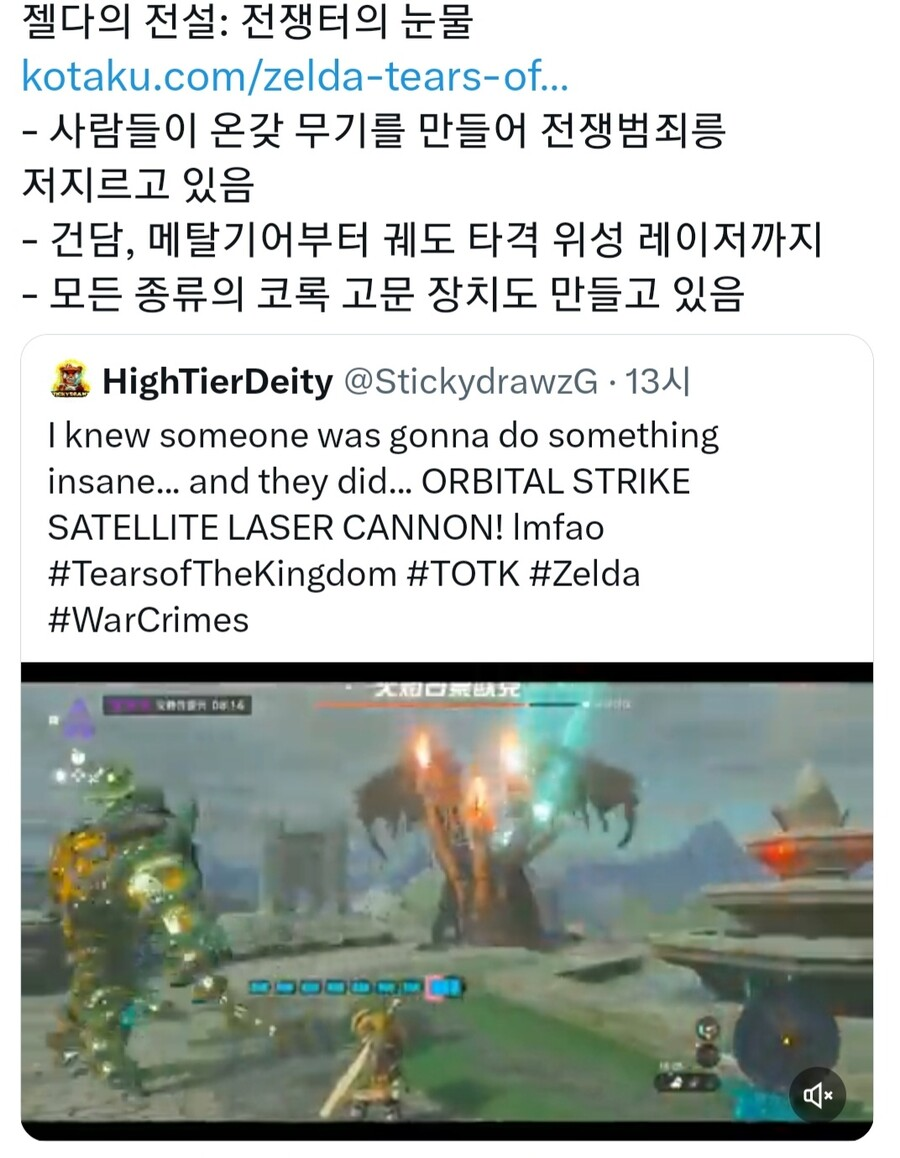Open the @StickydrawzG handle
This screenshot has height=1158, width=900.
pos(471,382)
